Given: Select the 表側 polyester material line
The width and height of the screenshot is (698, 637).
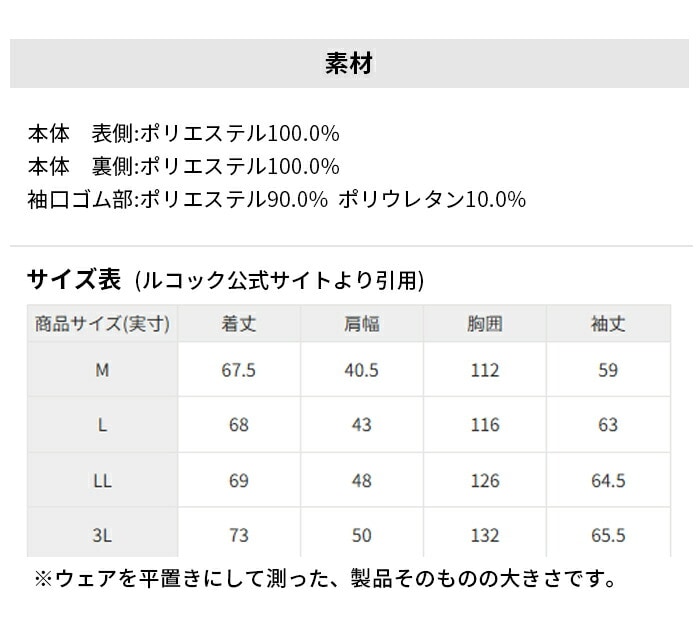Looking at the screenshot, I should pos(183,133).
